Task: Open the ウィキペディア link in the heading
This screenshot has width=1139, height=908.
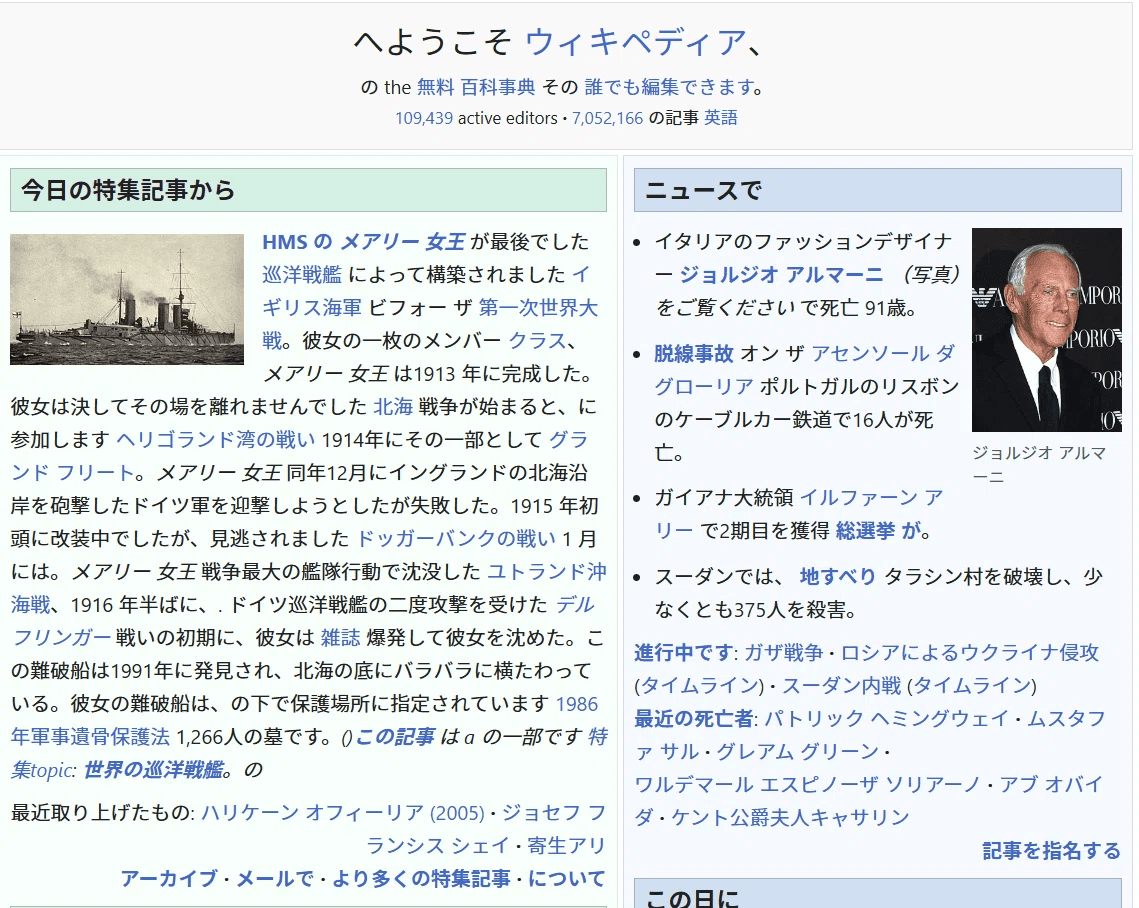Action: pyautogui.click(x=635, y=42)
